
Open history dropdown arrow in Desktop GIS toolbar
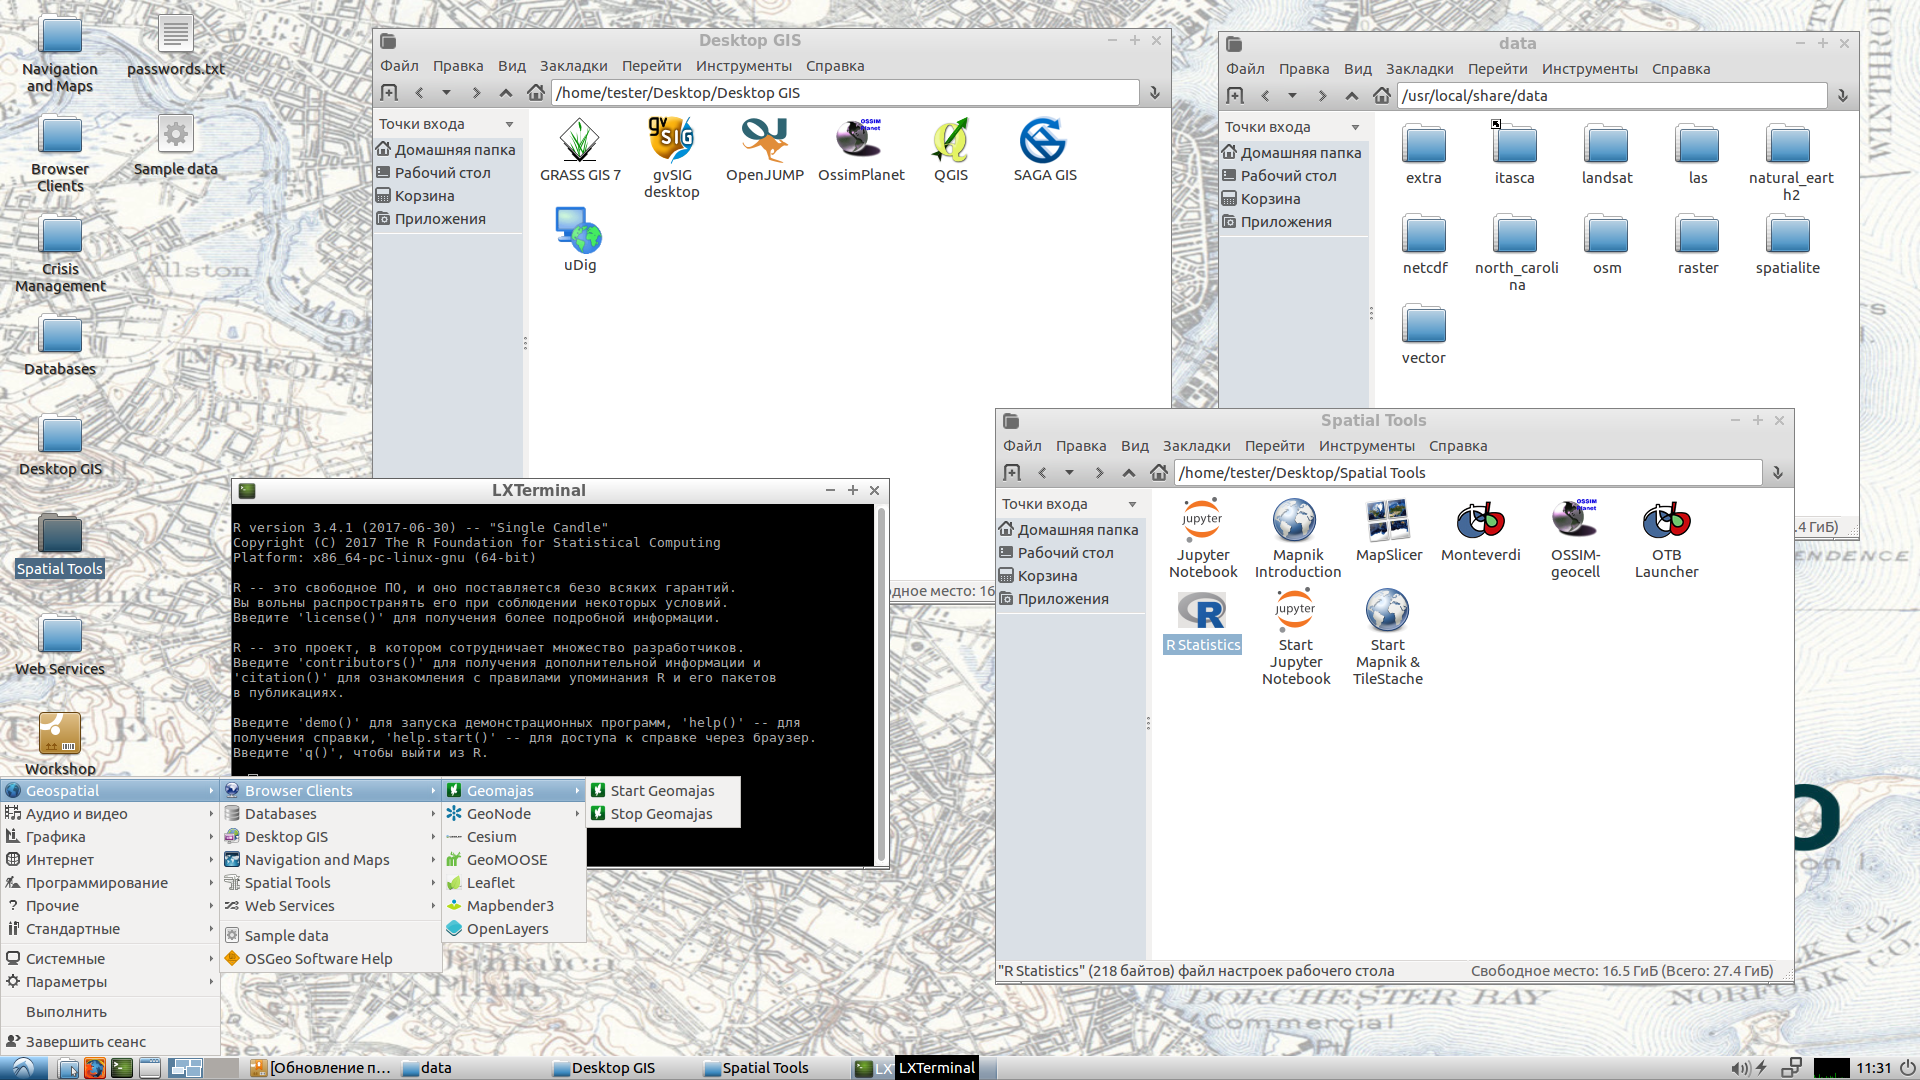[x=447, y=93]
